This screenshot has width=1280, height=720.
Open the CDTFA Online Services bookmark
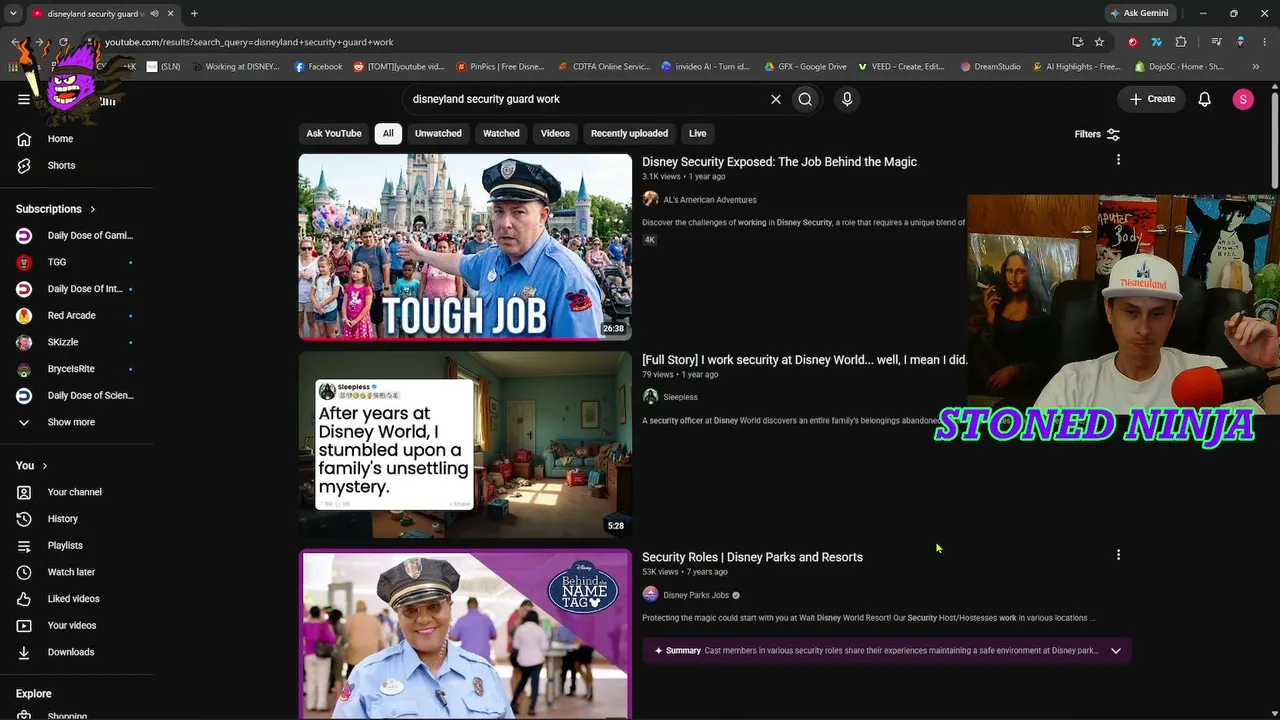click(x=604, y=67)
